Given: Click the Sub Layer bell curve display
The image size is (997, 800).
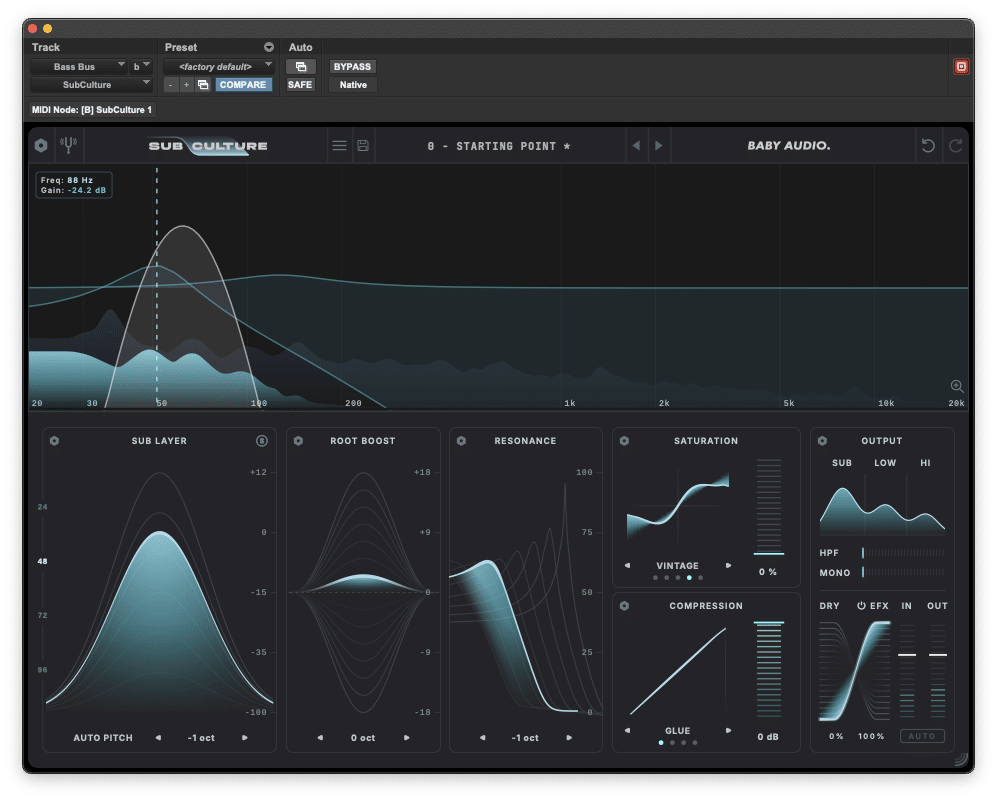Looking at the screenshot, I should point(160,591).
